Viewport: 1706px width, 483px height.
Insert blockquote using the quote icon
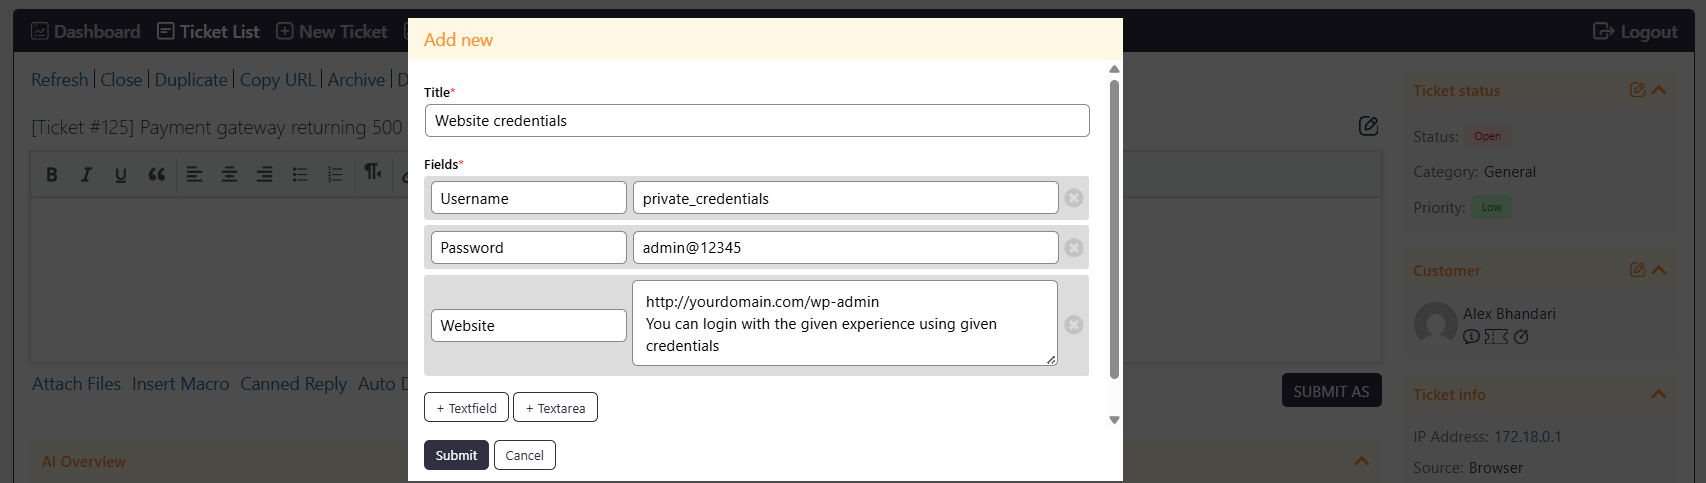(x=157, y=174)
